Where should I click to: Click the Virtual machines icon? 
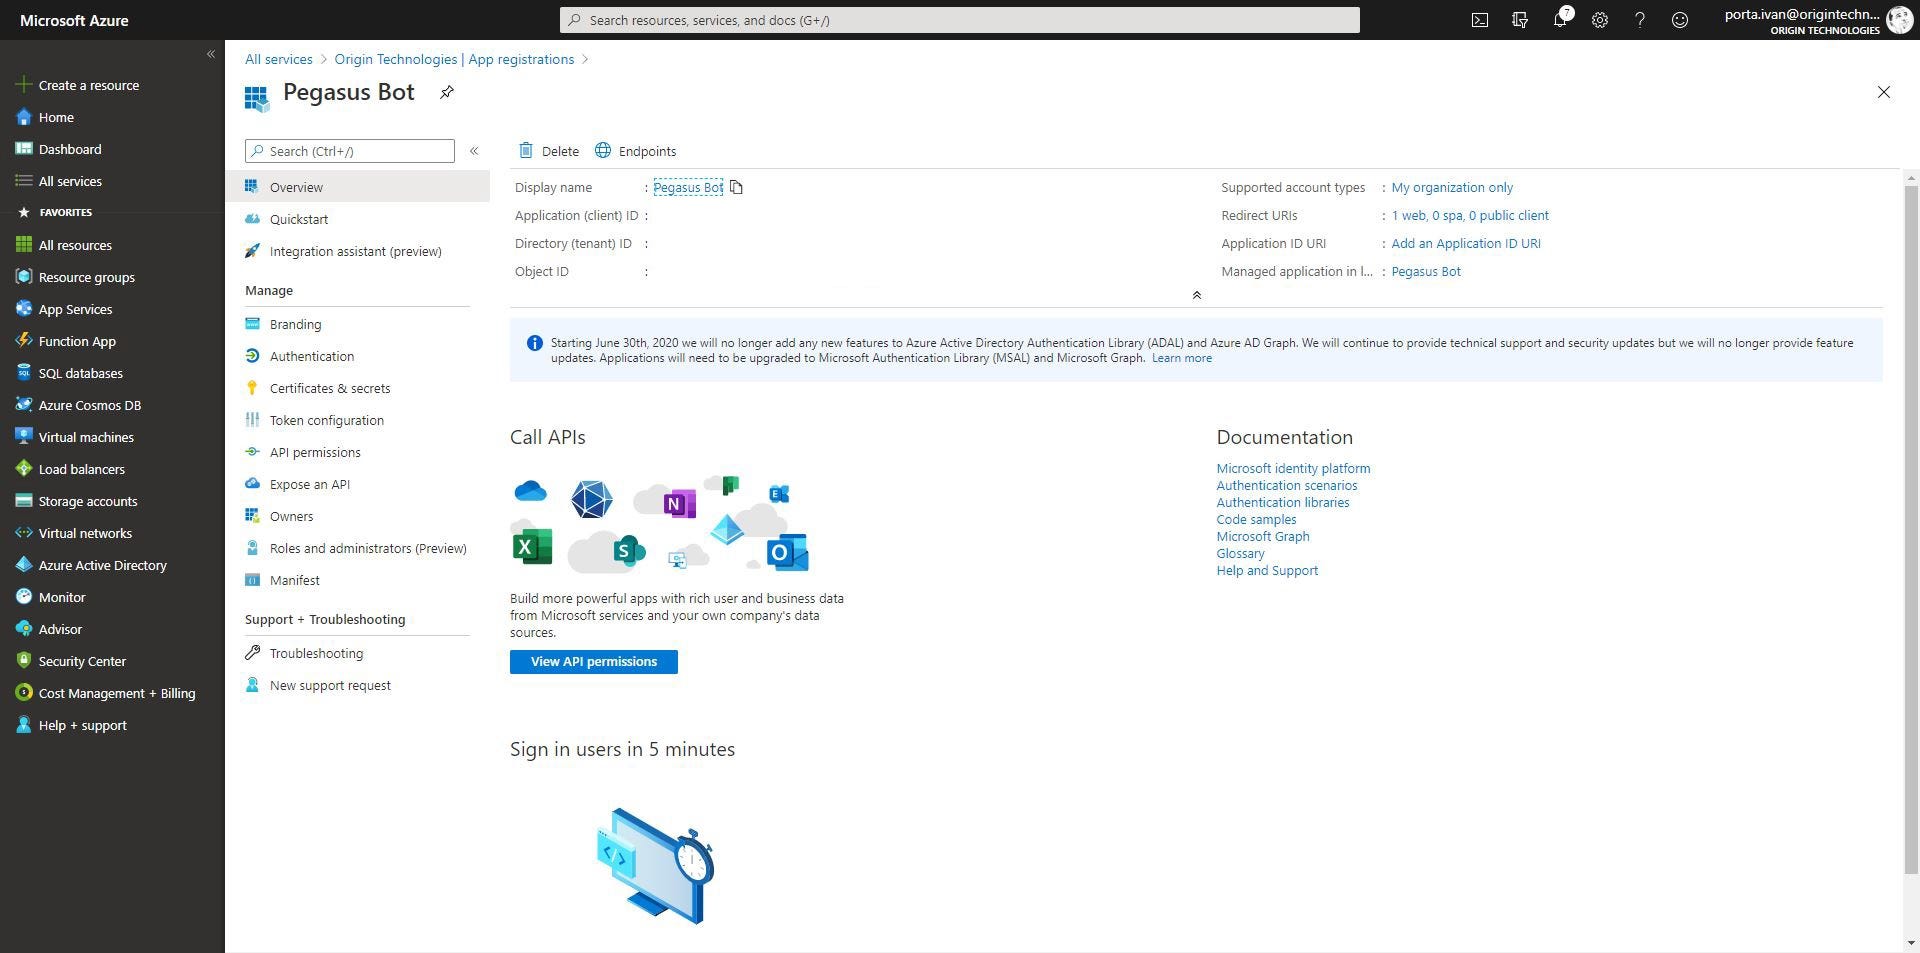tap(24, 437)
